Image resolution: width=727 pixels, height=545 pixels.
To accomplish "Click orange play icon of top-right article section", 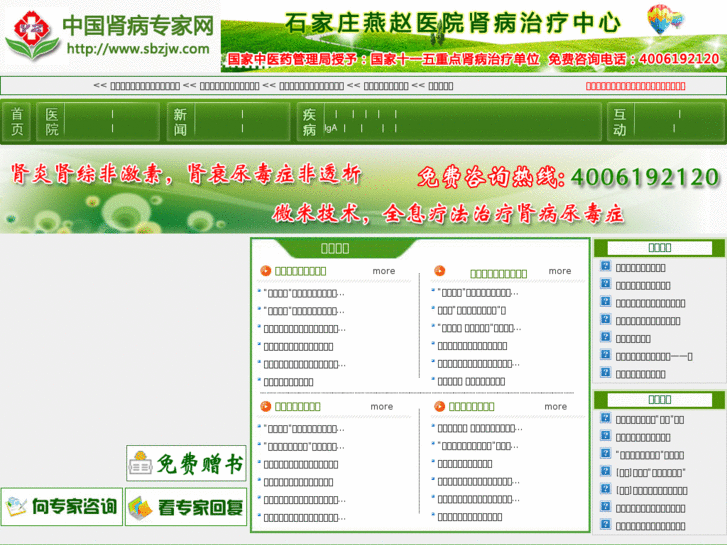I will tap(439, 271).
